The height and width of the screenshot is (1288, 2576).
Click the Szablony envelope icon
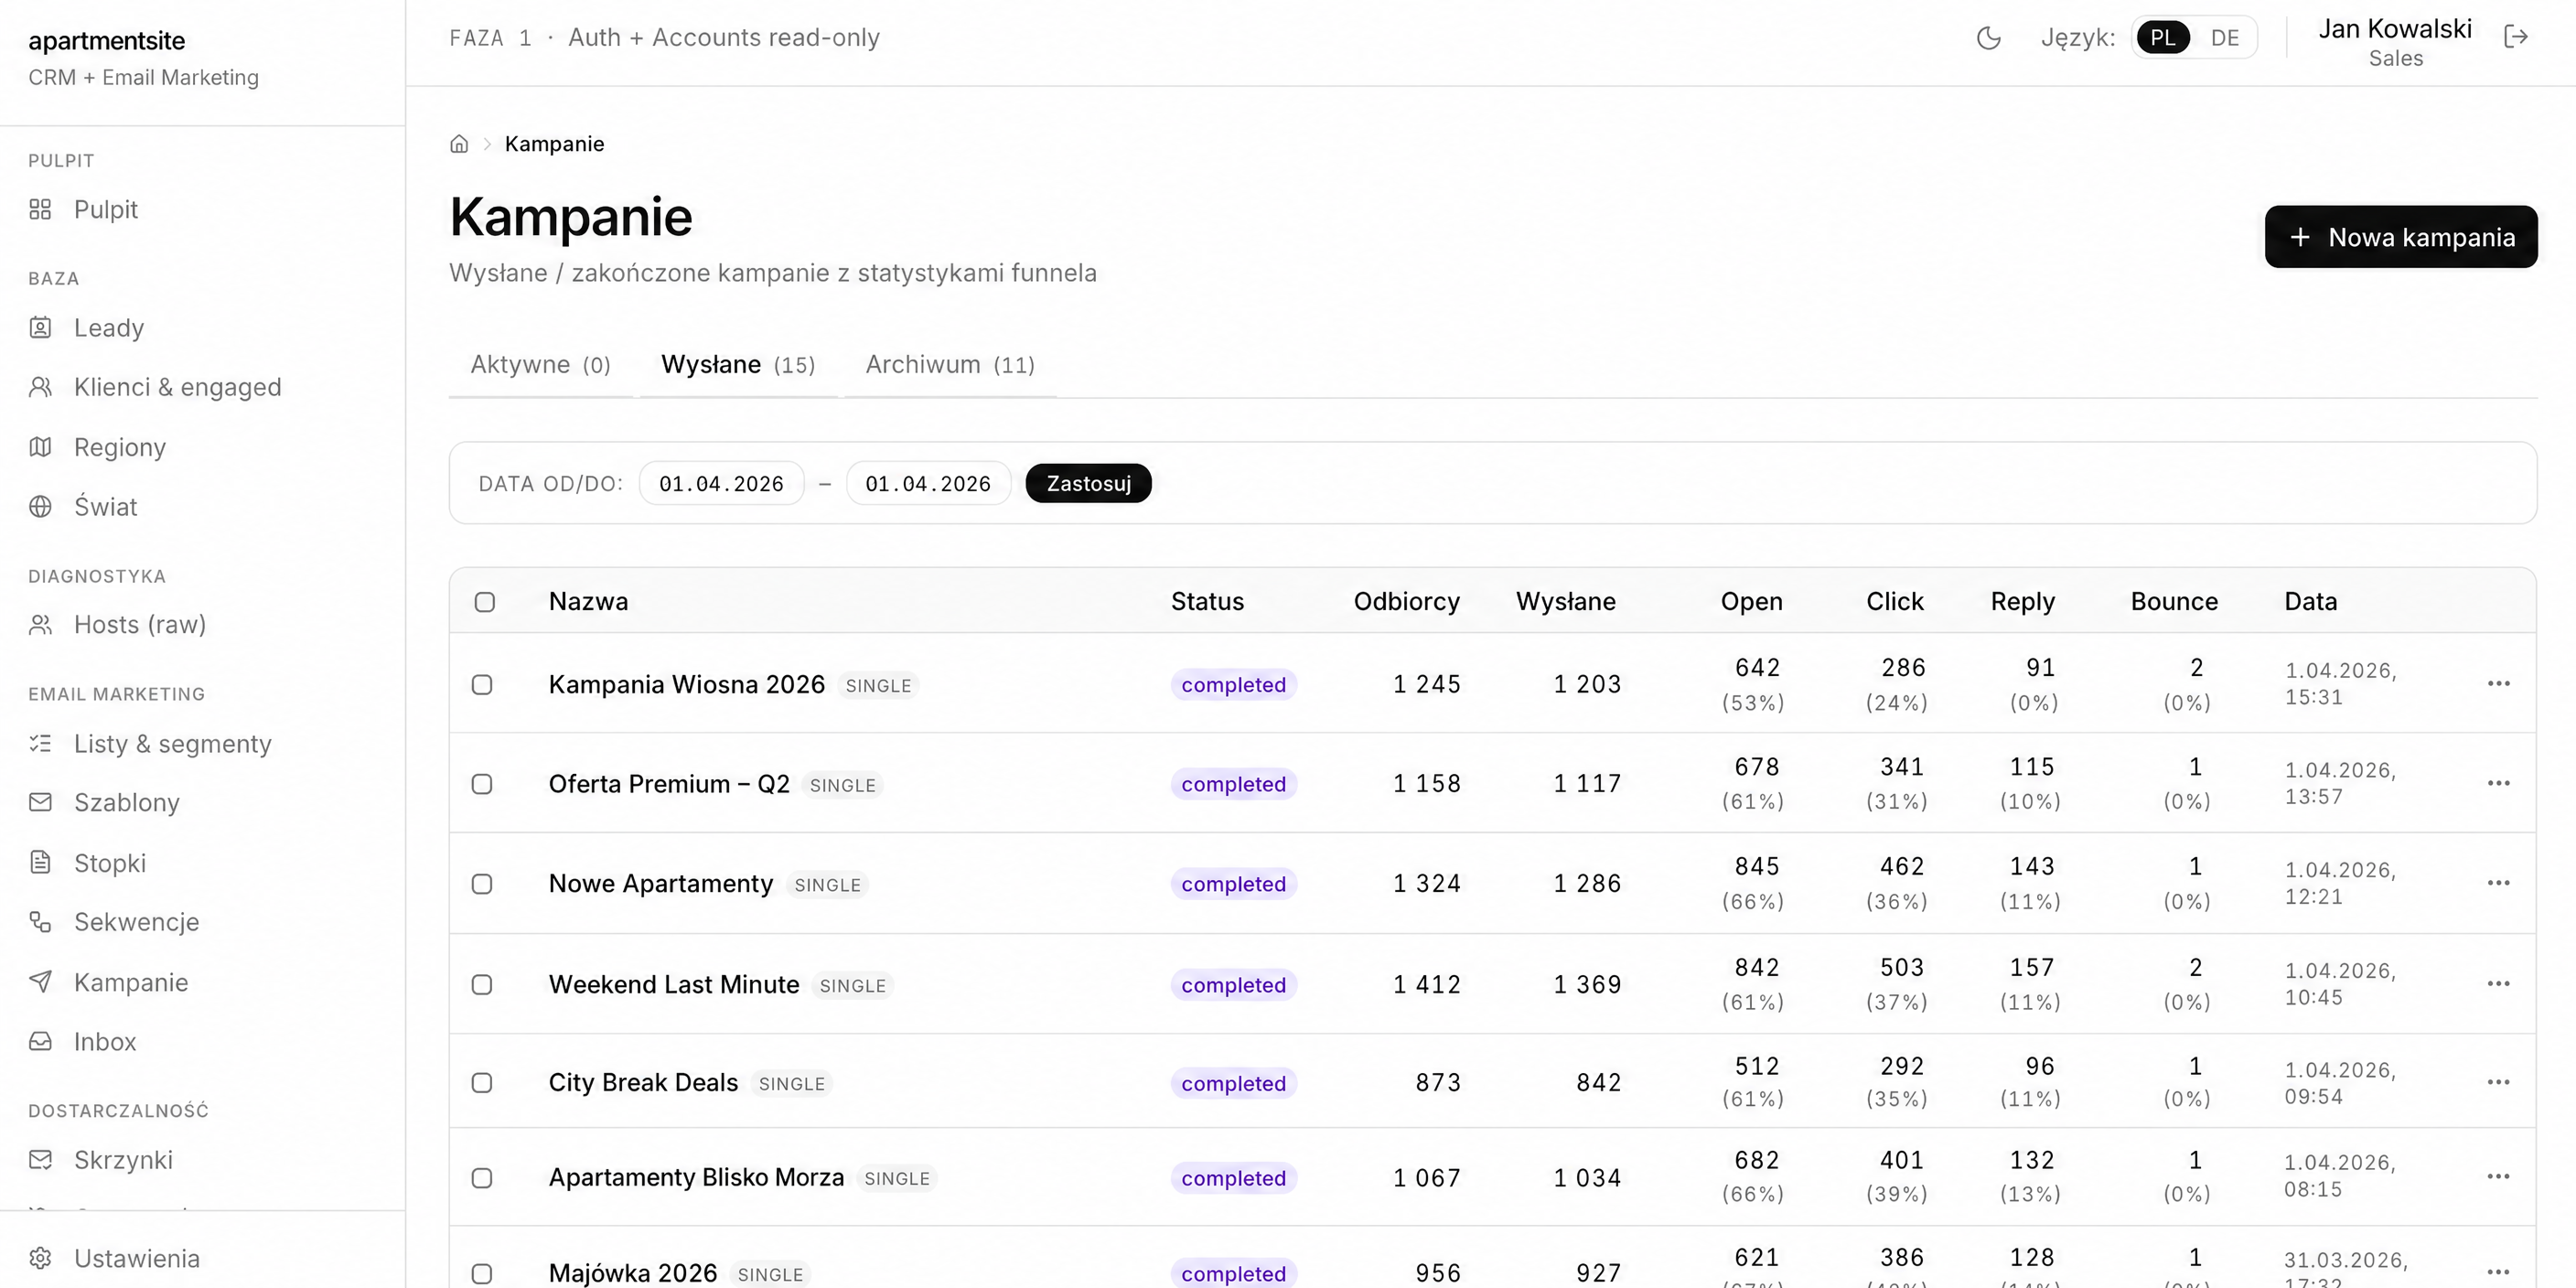[x=40, y=802]
